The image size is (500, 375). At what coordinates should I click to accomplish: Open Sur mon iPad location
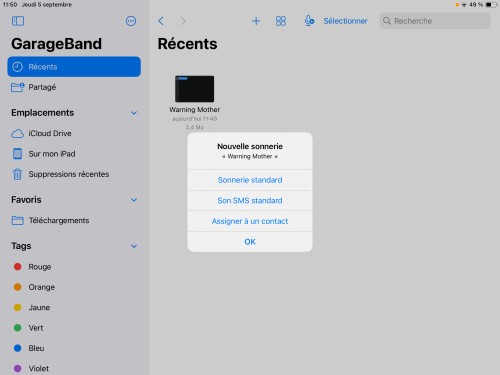pos(74,154)
